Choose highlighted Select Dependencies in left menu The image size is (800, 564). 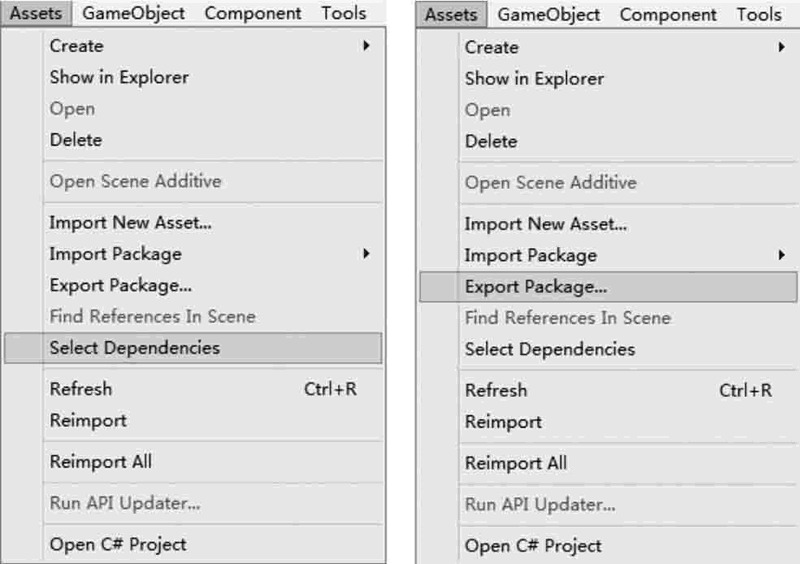point(193,348)
